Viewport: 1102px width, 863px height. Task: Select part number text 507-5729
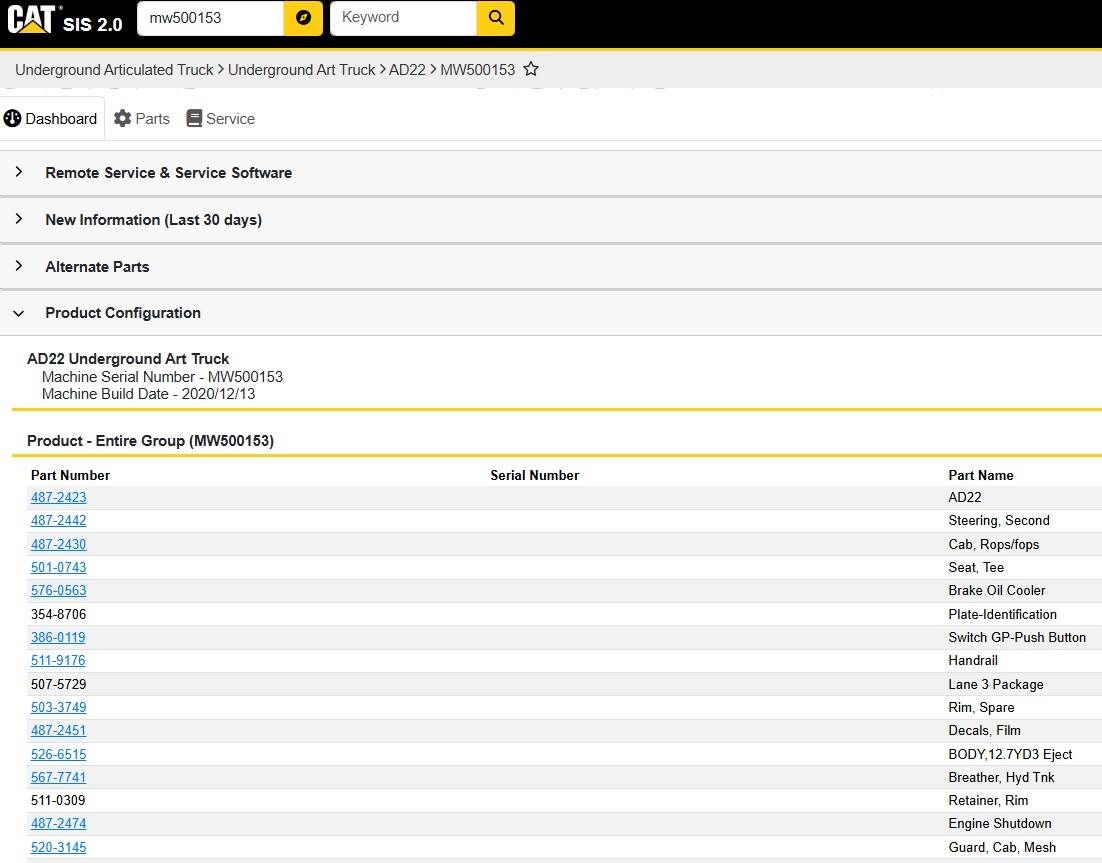[x=58, y=684]
